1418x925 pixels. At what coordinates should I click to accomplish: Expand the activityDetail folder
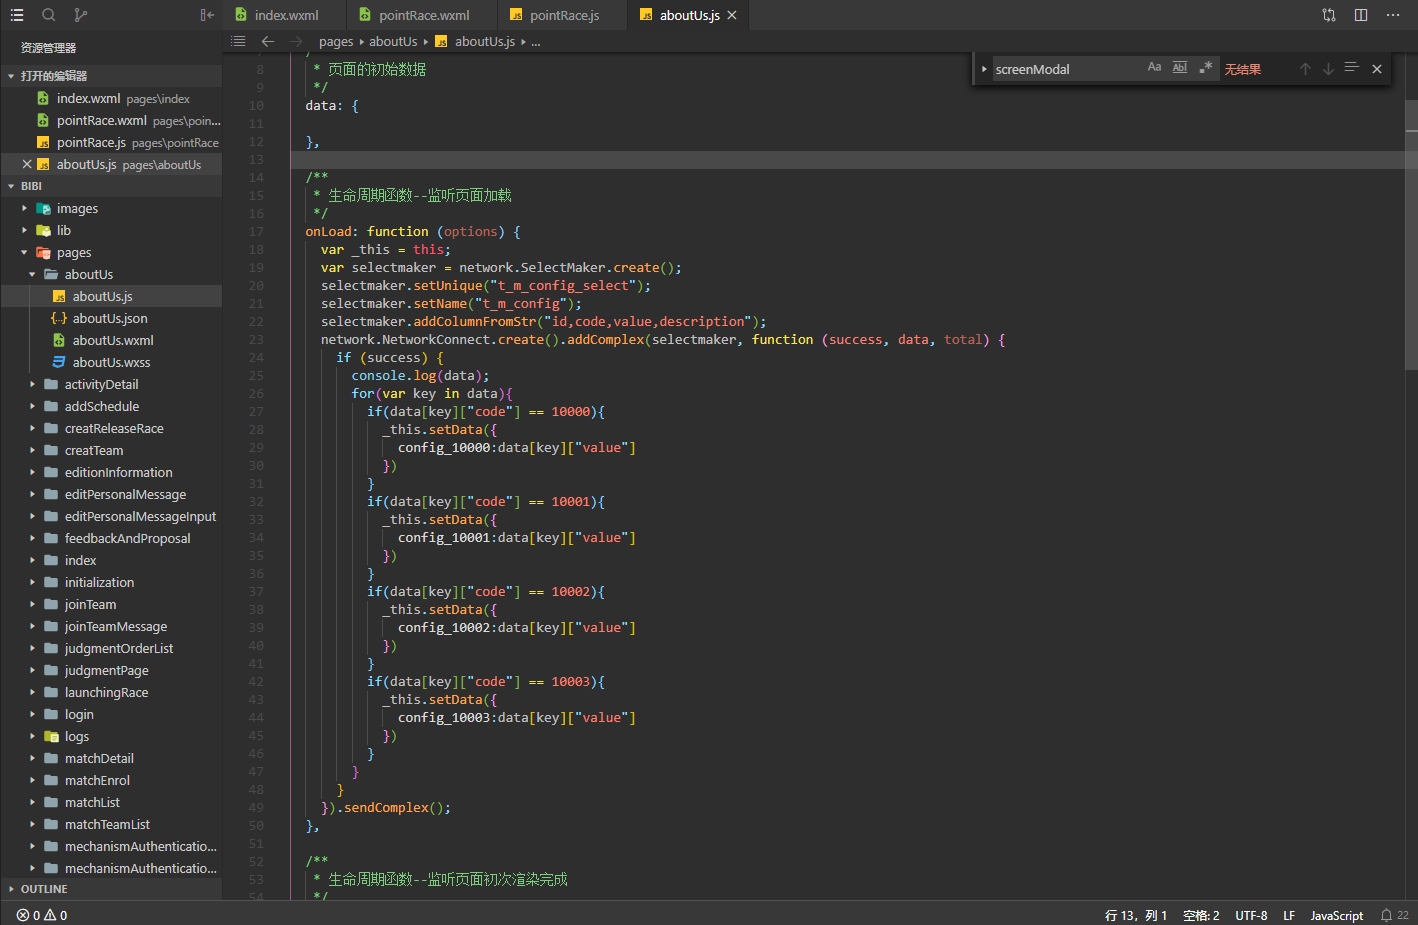pyautogui.click(x=32, y=384)
